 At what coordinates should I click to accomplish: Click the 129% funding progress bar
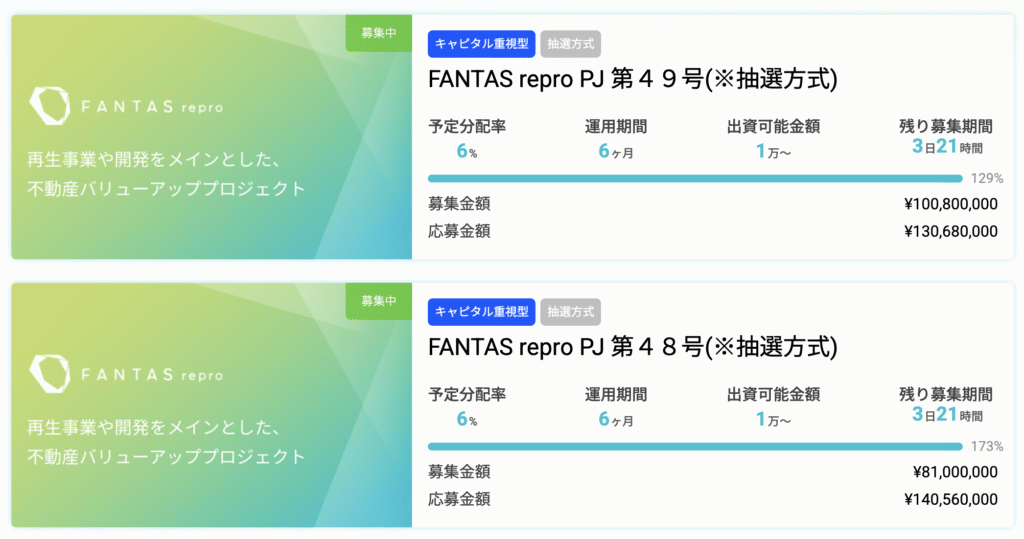click(696, 178)
